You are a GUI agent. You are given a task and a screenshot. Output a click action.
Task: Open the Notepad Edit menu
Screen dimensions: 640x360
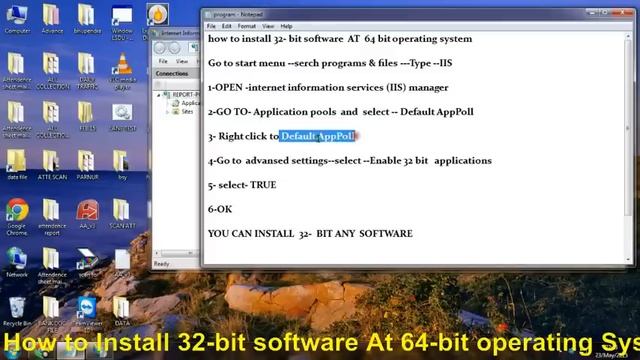pyautogui.click(x=227, y=26)
